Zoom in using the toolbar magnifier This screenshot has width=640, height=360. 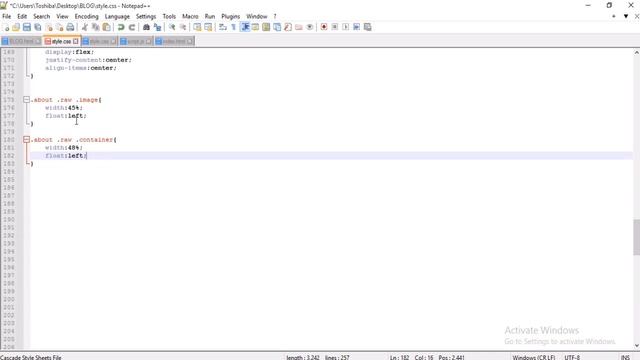point(172,27)
